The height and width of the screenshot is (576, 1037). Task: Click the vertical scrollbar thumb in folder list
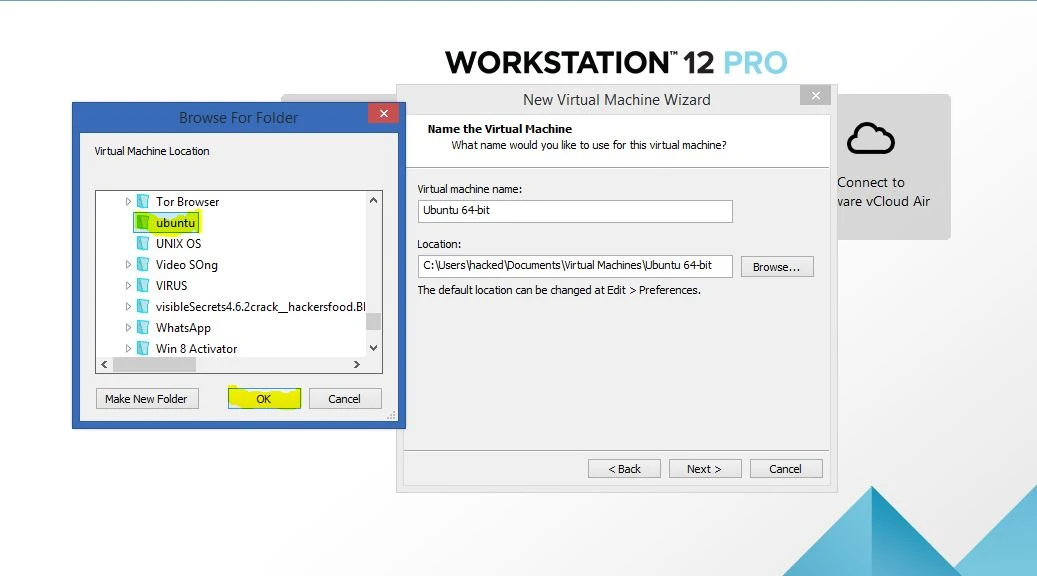374,321
